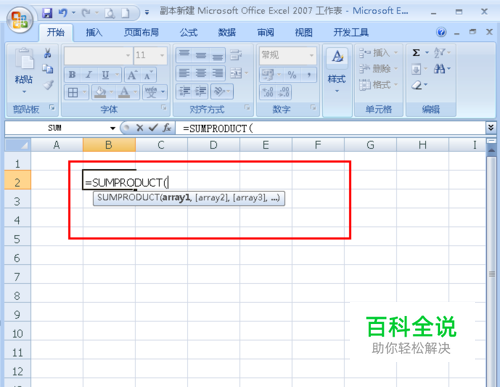Open number format dropdown (常规)
The height and width of the screenshot is (387, 500).
coord(312,55)
